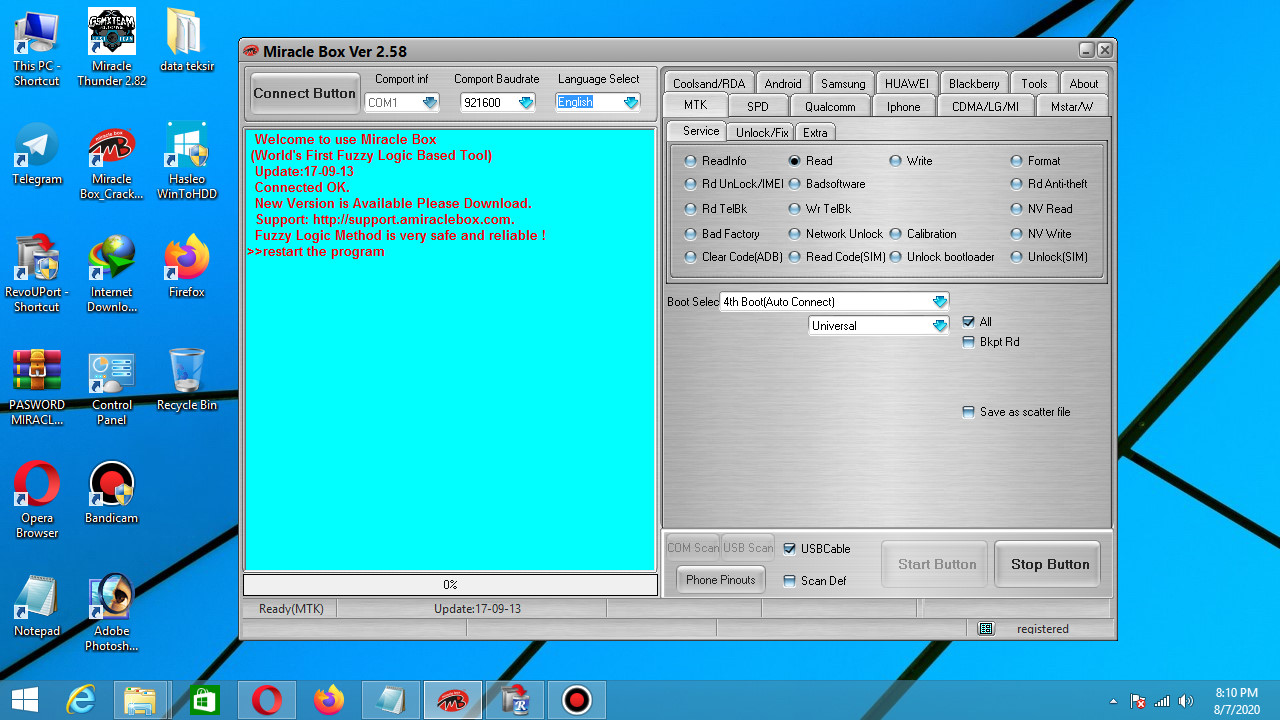Enable the Save as scatter file checkbox

click(x=968, y=412)
